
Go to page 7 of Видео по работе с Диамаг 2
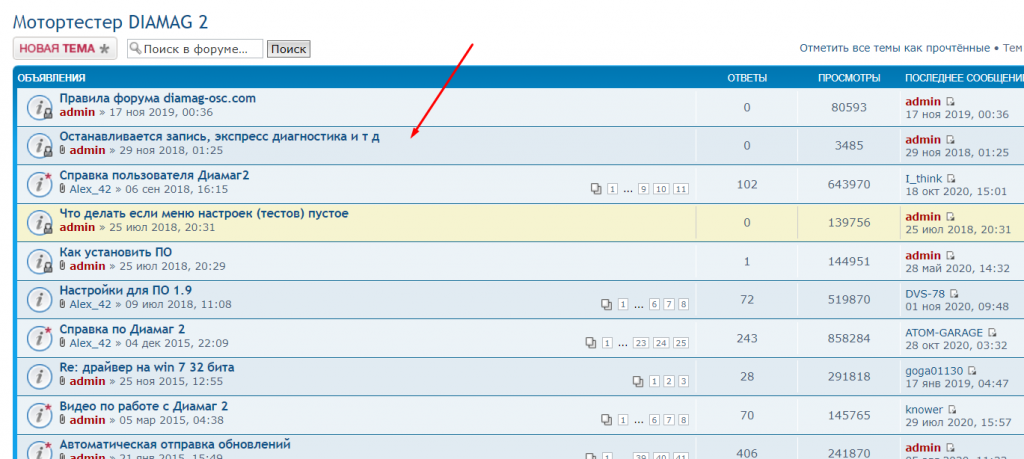(669, 420)
